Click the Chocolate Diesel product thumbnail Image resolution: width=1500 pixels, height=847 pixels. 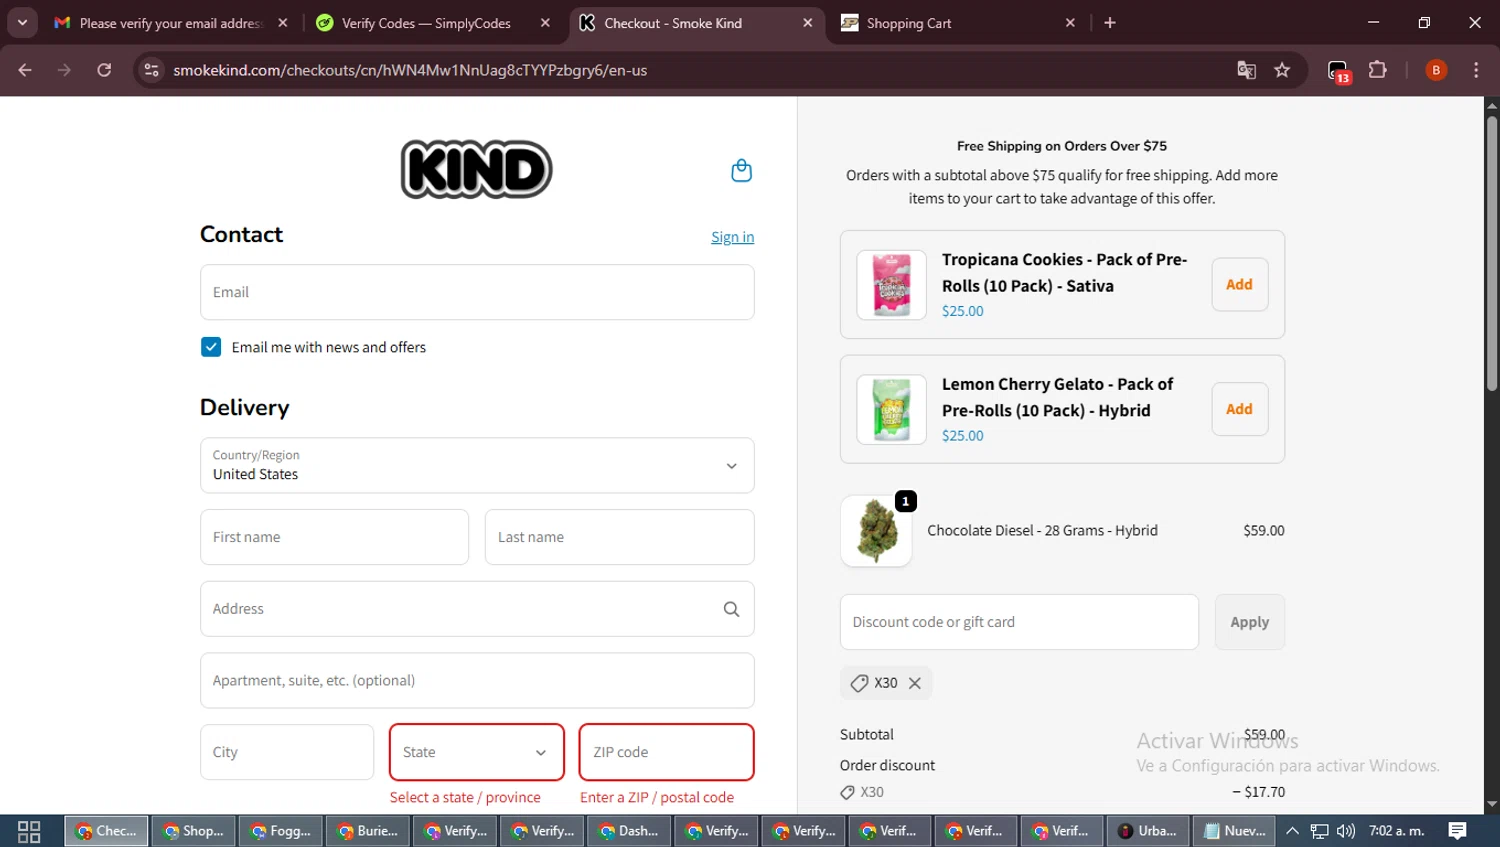(876, 531)
